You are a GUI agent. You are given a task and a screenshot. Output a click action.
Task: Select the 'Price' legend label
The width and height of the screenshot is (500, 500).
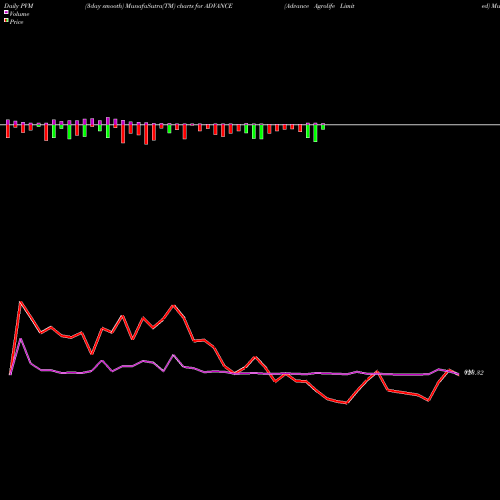point(16,22)
